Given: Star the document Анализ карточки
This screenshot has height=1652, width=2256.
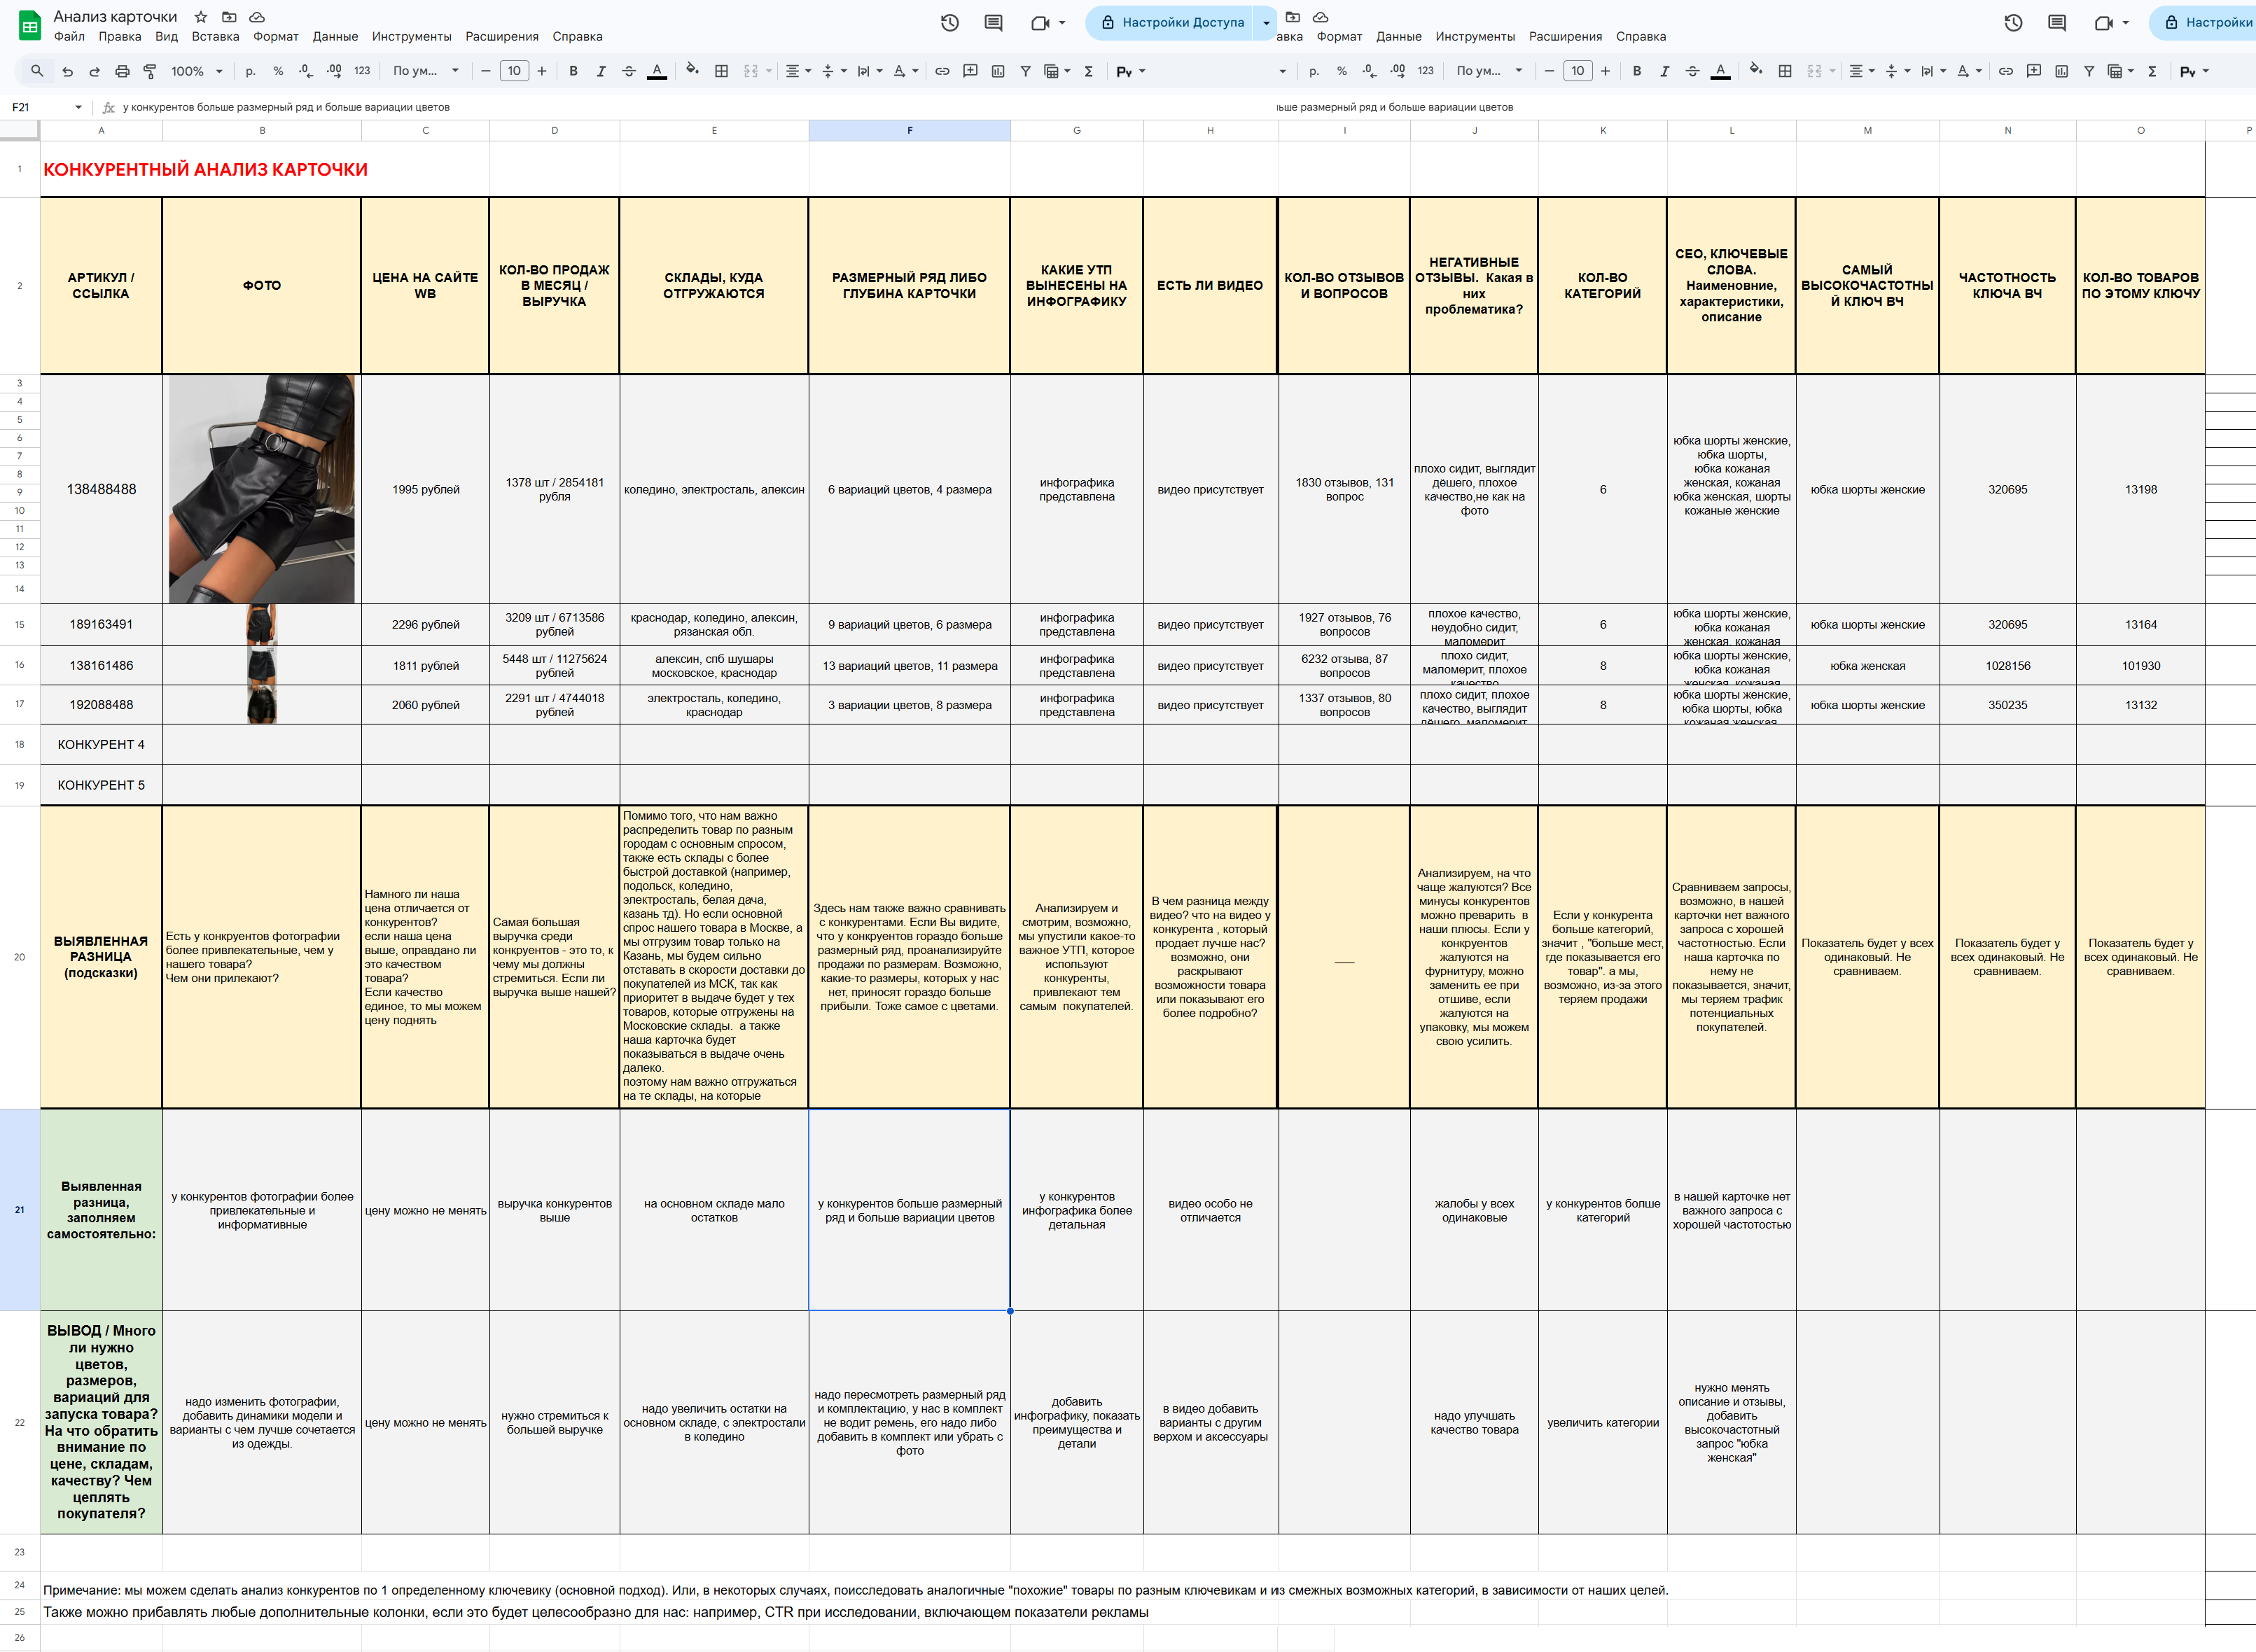Looking at the screenshot, I should (x=200, y=17).
